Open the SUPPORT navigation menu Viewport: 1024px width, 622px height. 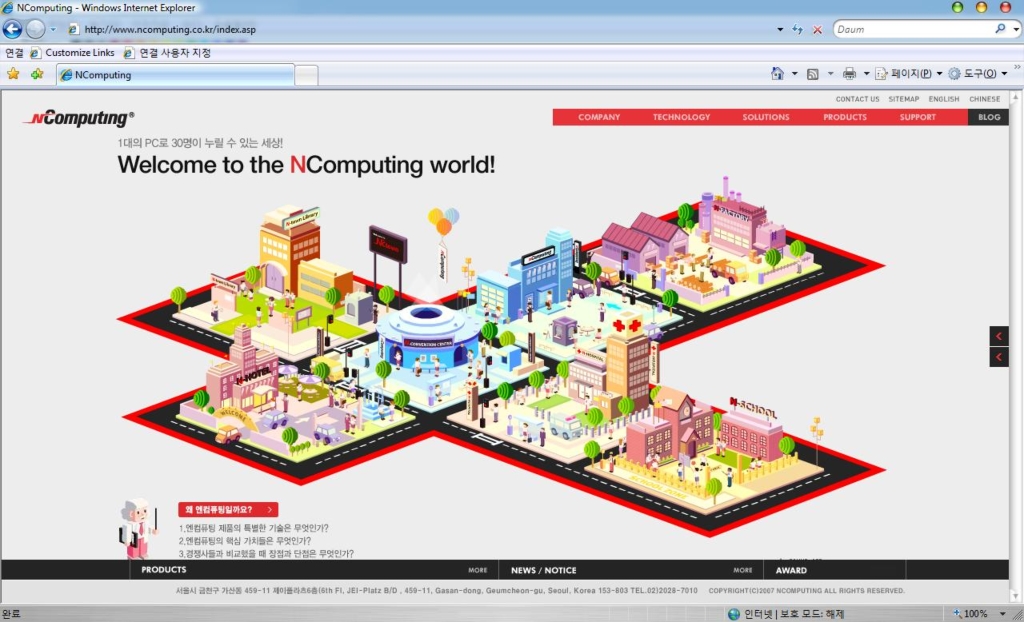[x=918, y=117]
